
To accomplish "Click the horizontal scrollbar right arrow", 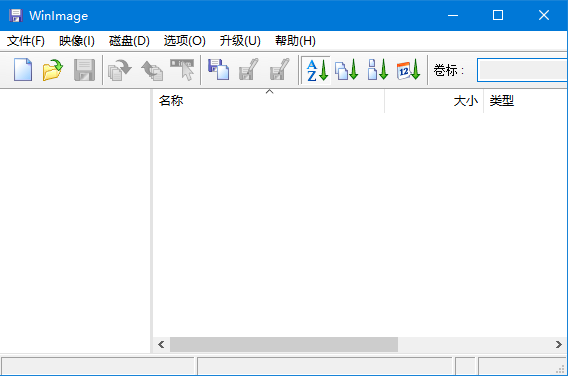I will point(559,344).
